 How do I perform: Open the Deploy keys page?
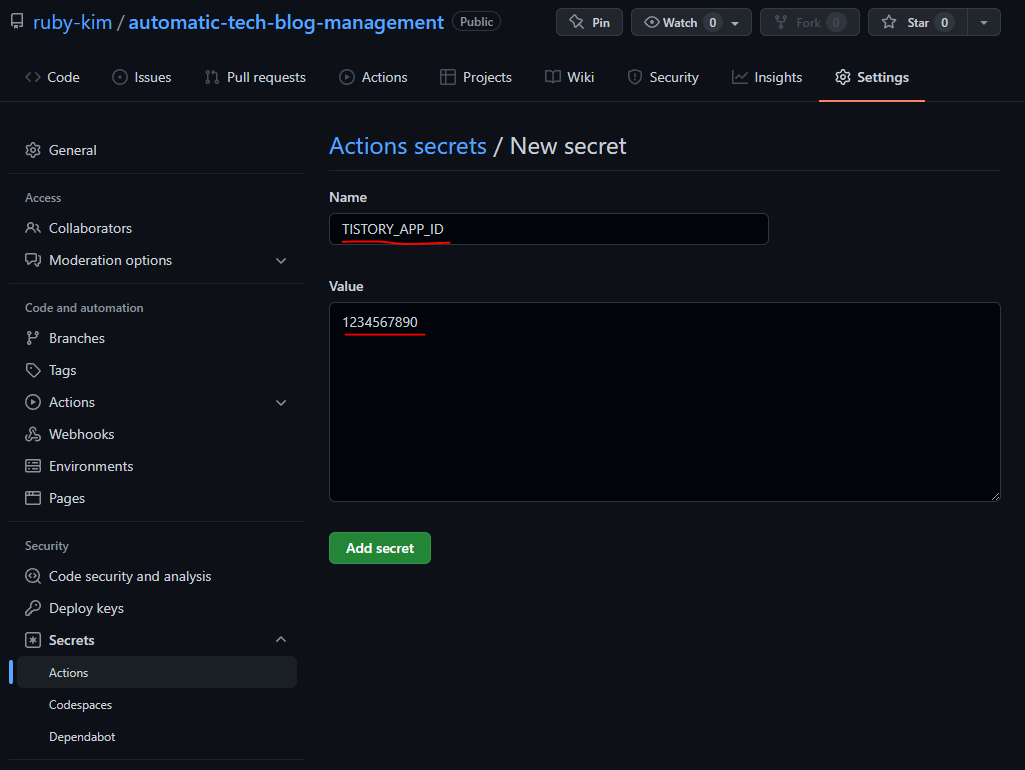point(157,608)
